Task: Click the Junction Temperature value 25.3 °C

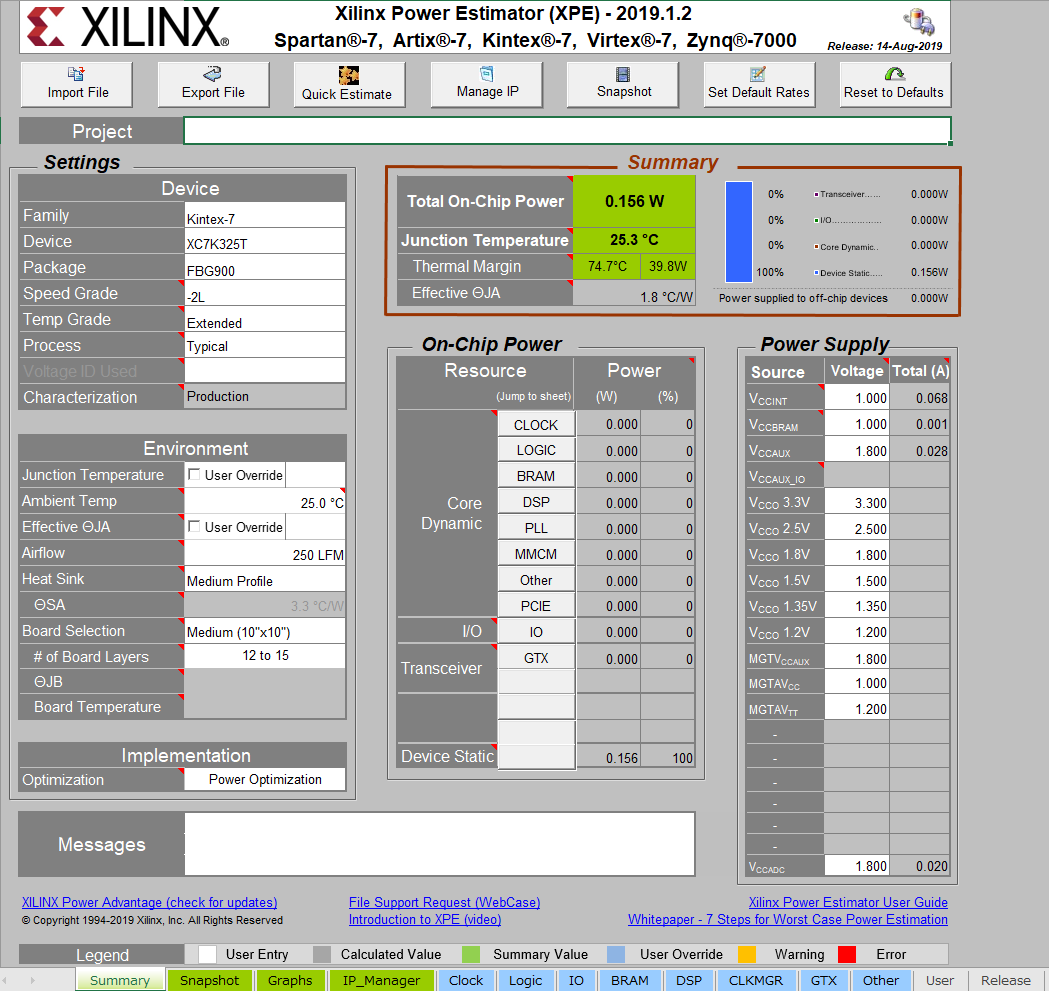Action: (x=634, y=240)
